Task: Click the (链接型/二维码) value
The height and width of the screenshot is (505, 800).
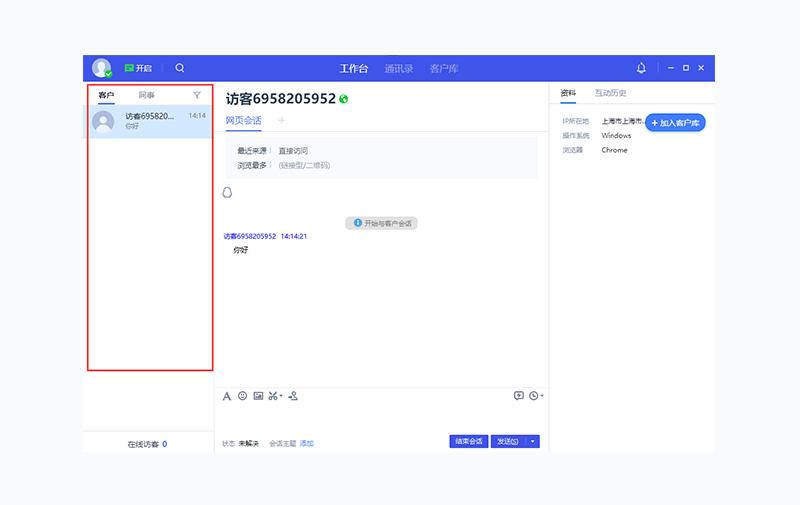Action: [304, 165]
